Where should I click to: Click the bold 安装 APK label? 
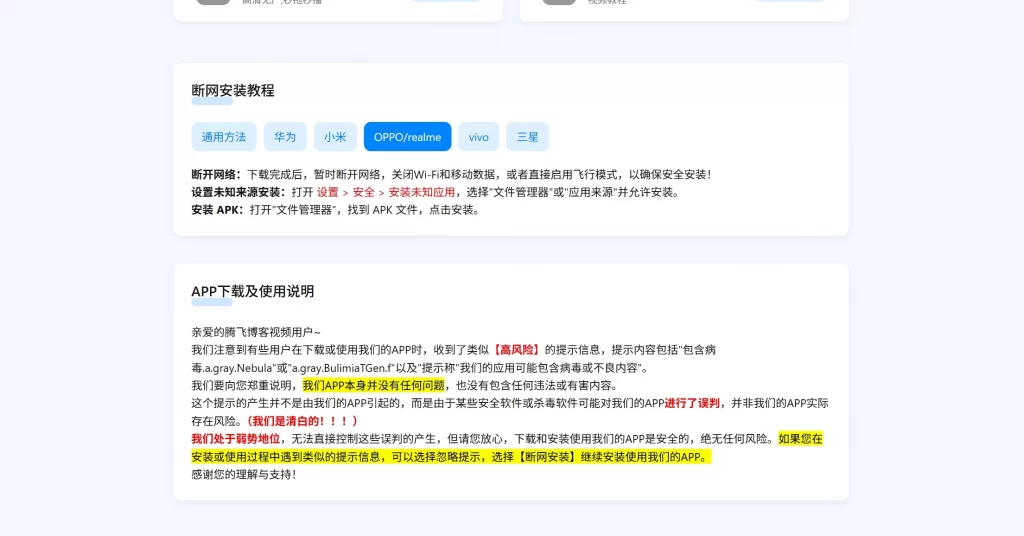point(217,210)
